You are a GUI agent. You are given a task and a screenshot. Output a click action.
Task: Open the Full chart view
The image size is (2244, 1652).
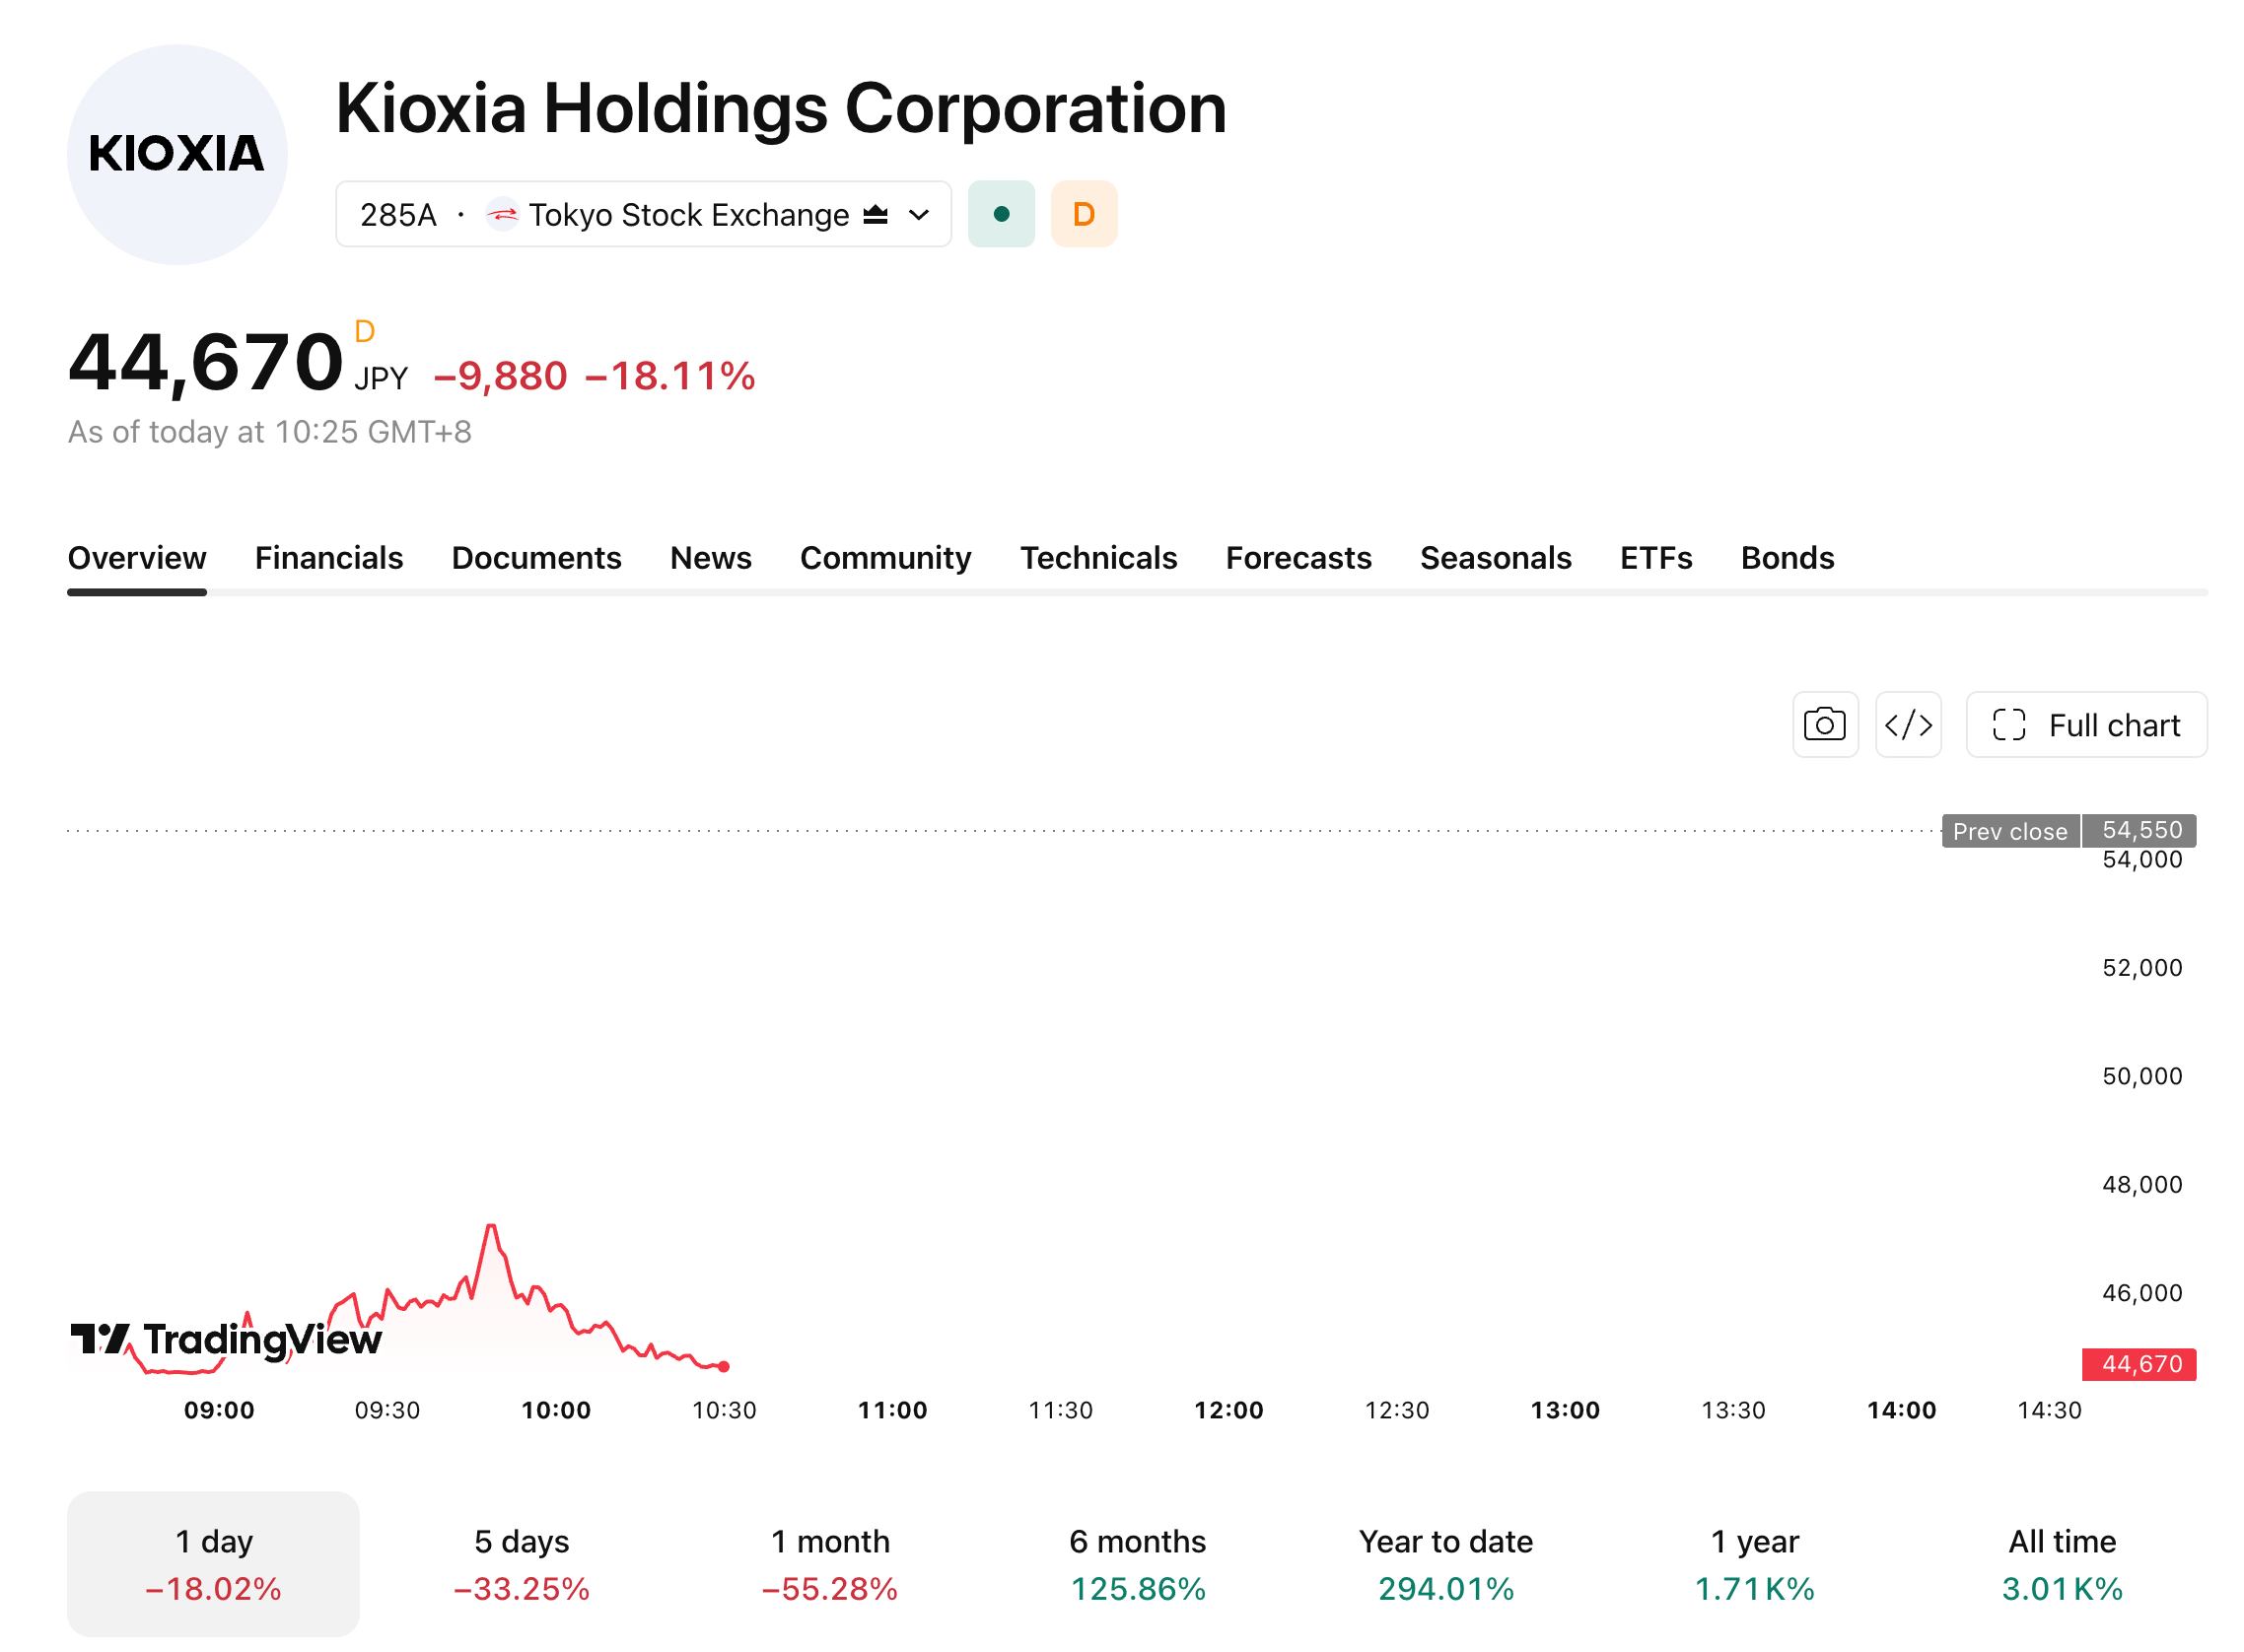tap(2086, 724)
